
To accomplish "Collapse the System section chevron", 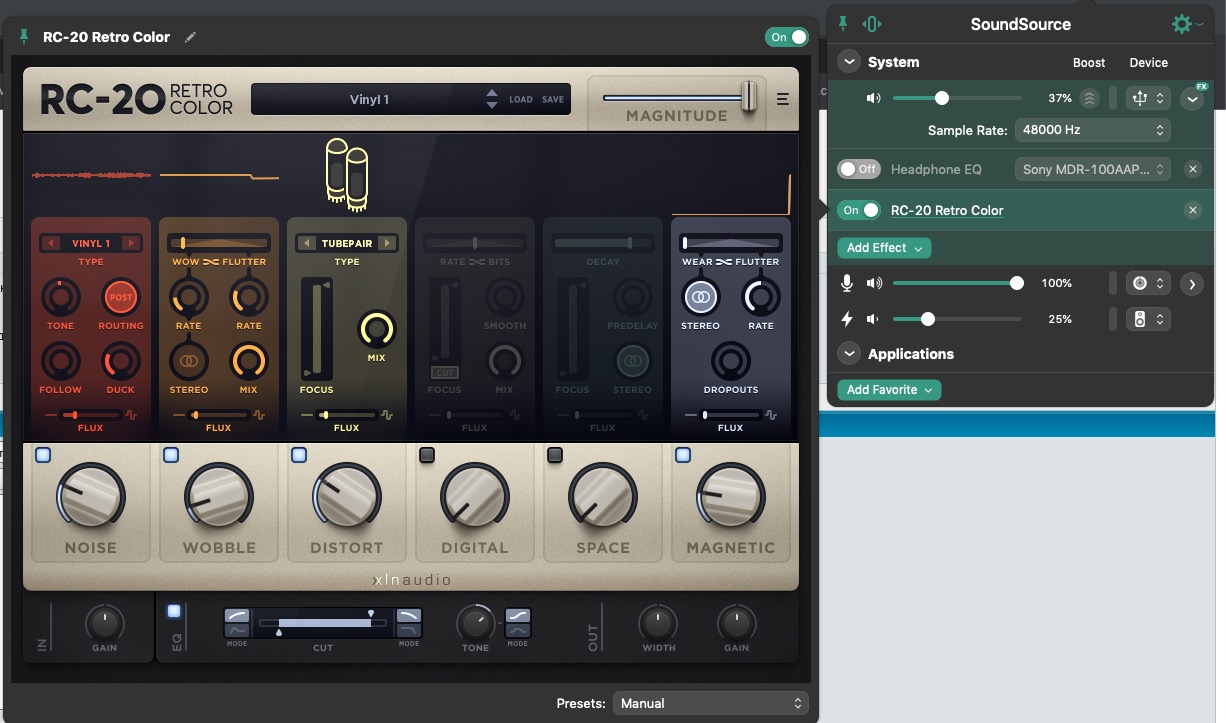I will (849, 62).
